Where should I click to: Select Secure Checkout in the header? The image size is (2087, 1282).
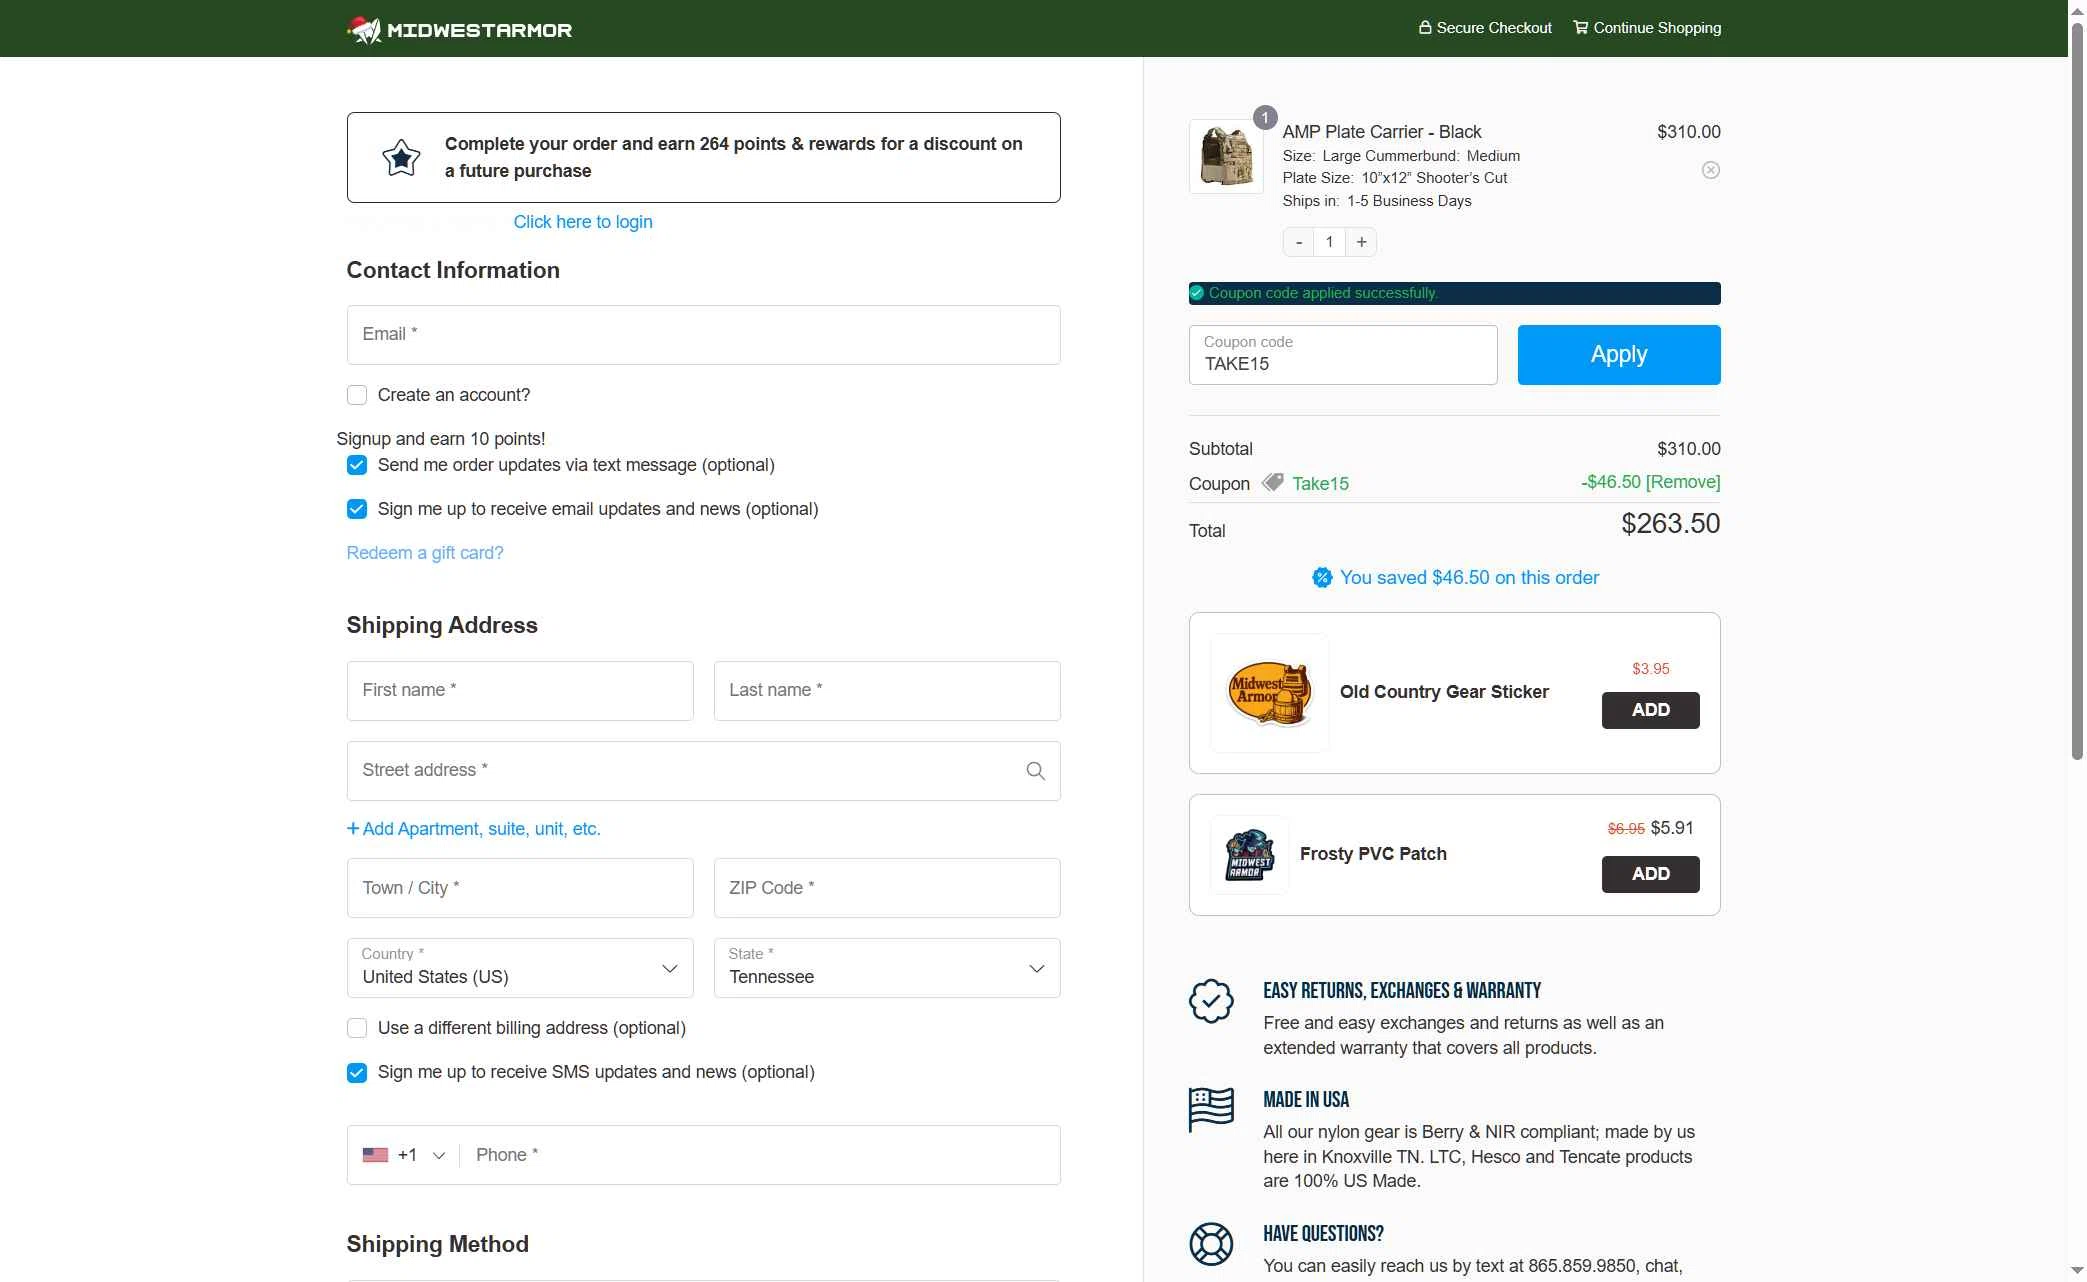coord(1484,27)
